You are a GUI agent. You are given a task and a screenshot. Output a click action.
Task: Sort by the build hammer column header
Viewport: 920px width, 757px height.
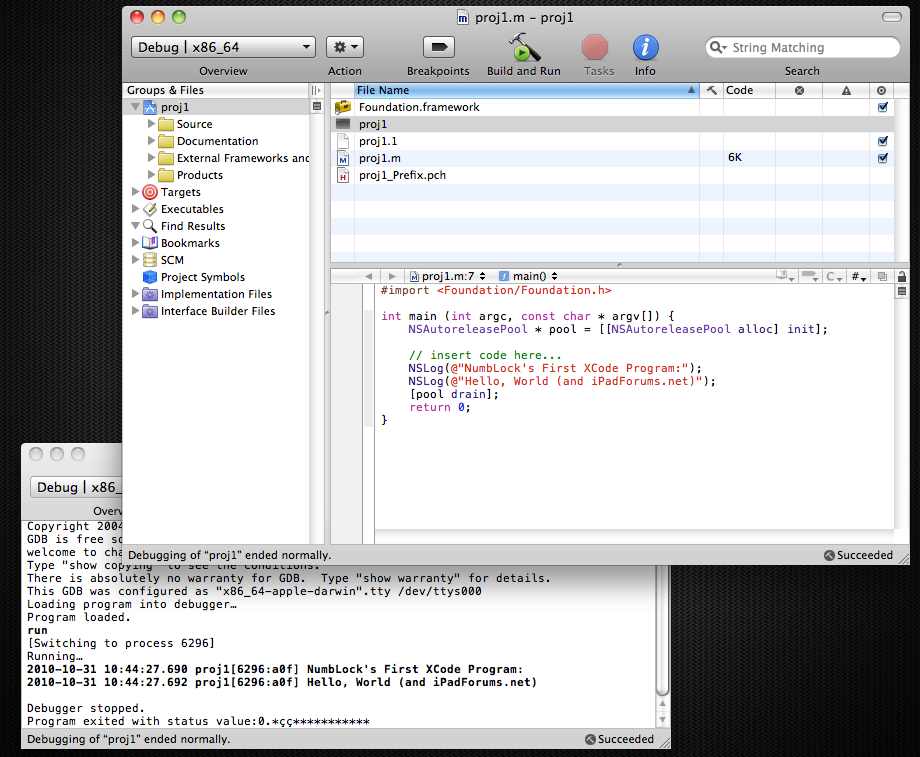point(711,90)
